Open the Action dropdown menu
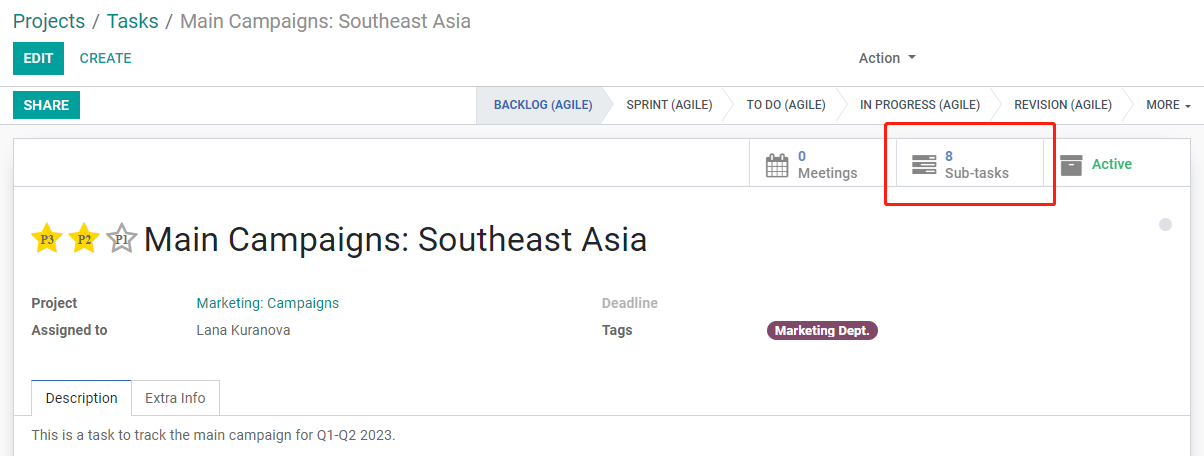This screenshot has width=1204, height=456. (x=887, y=58)
